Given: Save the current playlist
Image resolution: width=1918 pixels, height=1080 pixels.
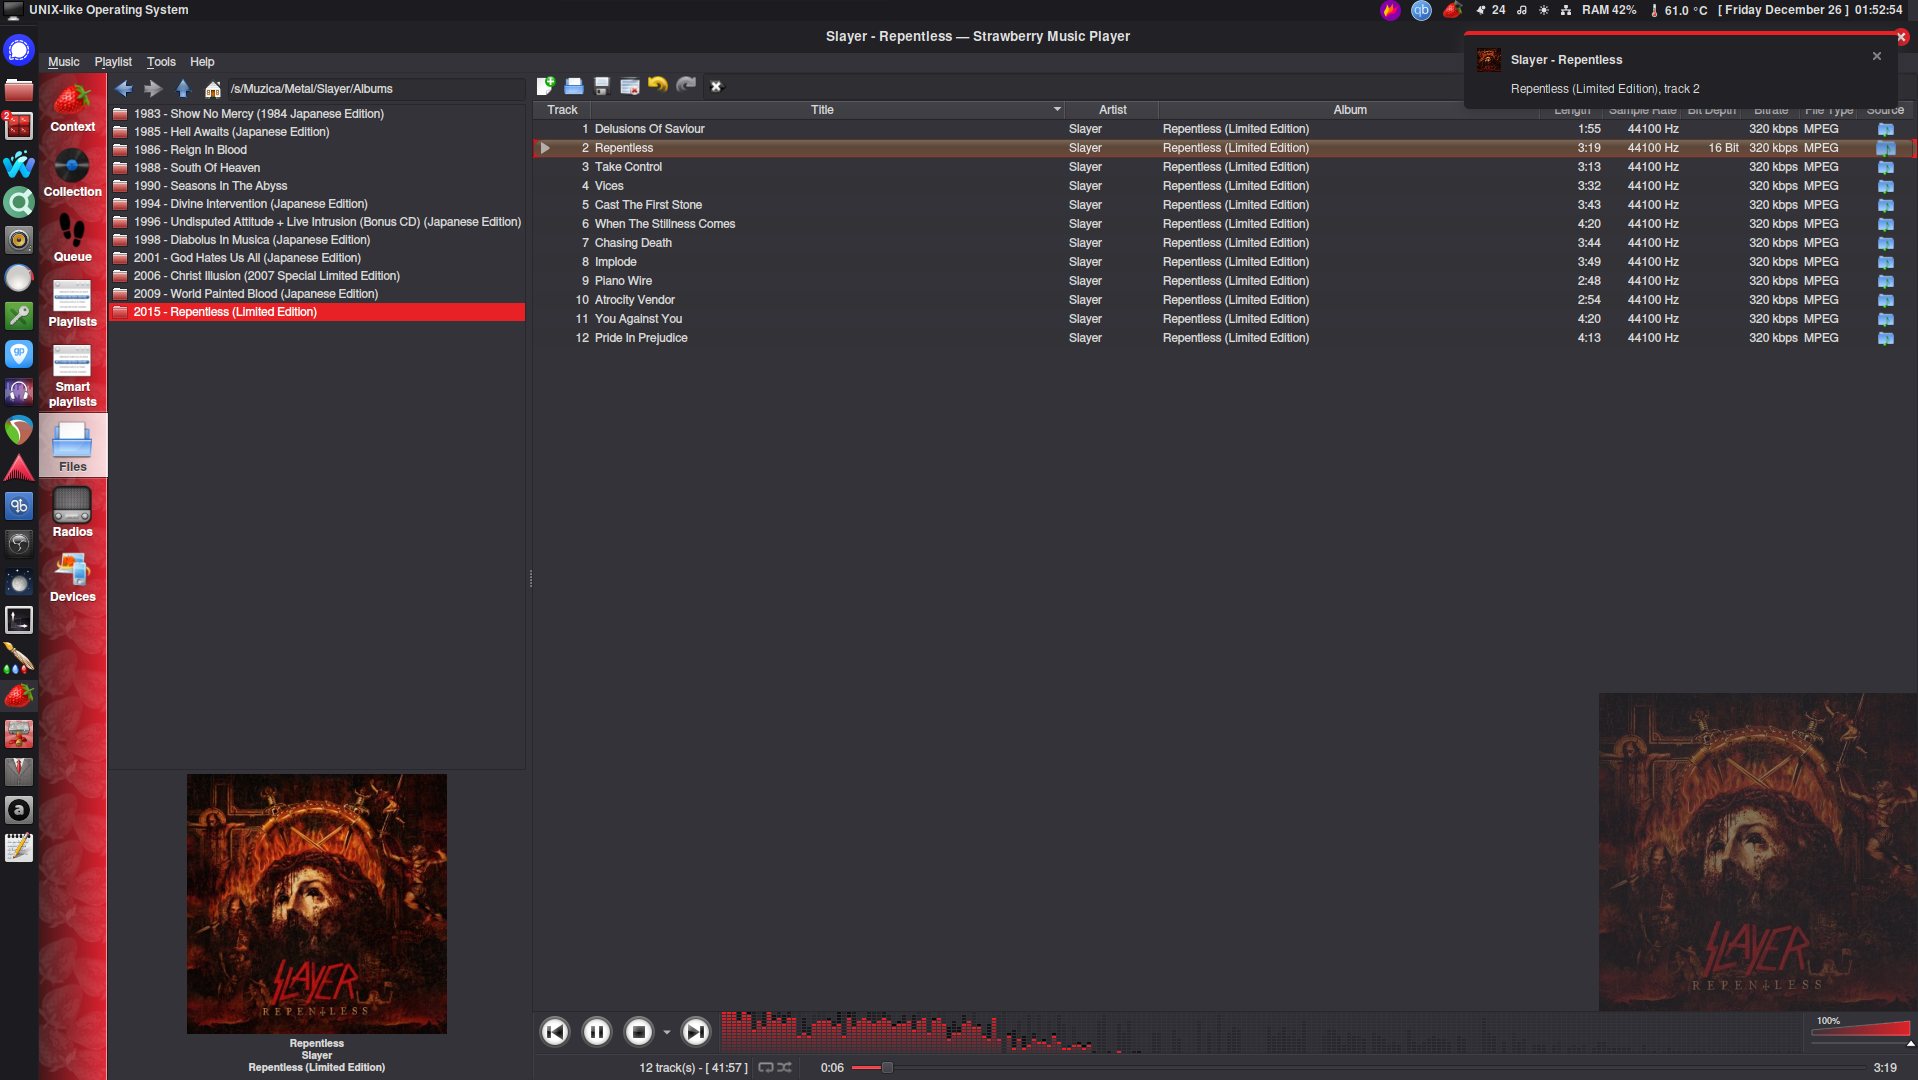Looking at the screenshot, I should click(602, 86).
